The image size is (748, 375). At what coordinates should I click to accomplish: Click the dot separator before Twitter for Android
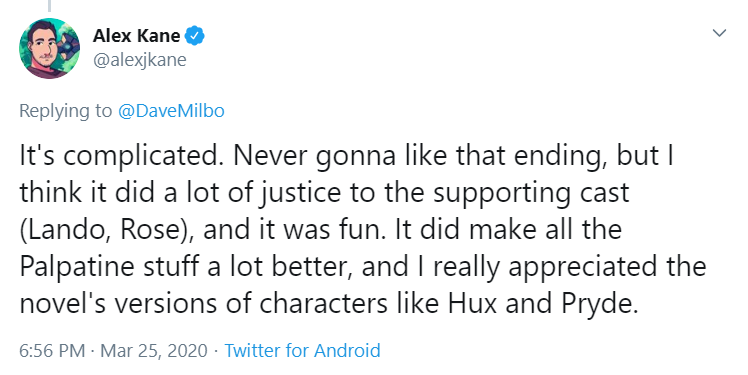click(x=216, y=351)
